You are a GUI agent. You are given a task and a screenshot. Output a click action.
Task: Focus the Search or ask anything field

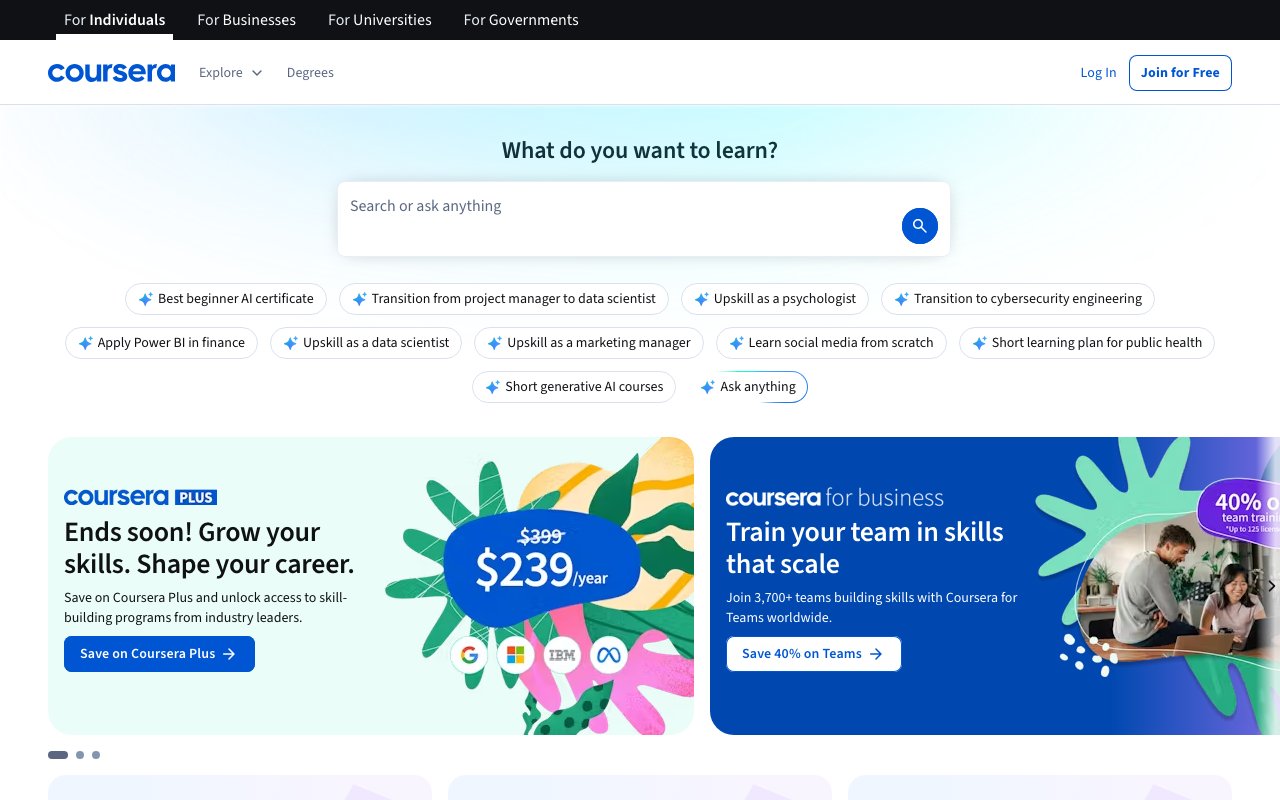click(x=615, y=207)
